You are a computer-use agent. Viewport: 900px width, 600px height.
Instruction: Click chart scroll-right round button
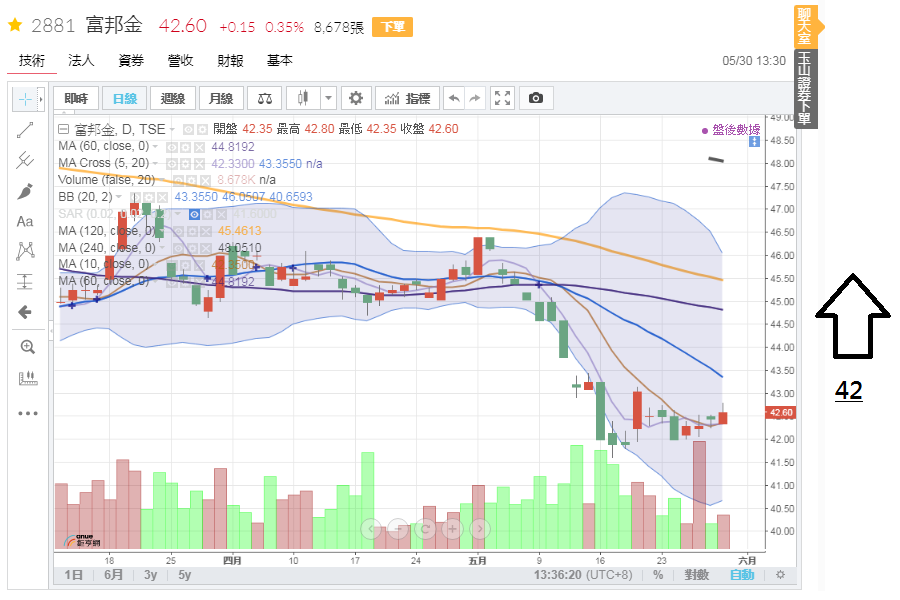(480, 528)
